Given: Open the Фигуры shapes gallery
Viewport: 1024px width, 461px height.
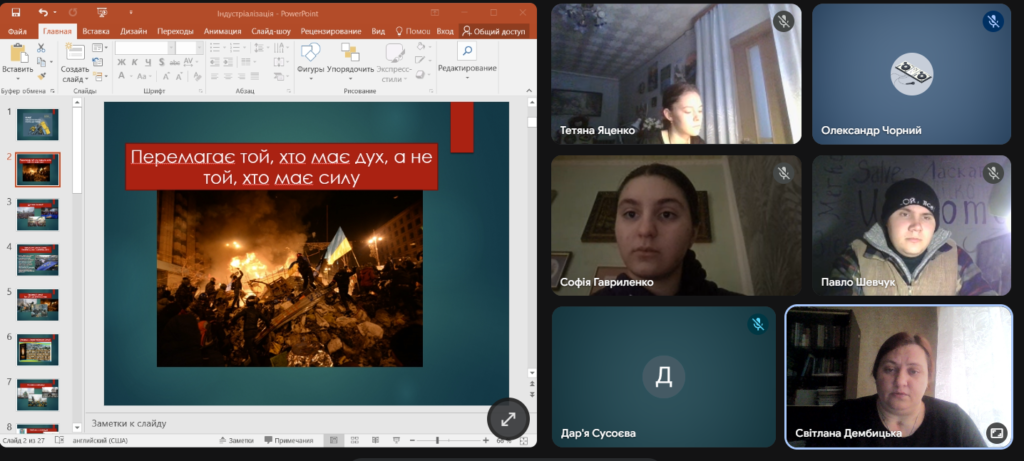Looking at the screenshot, I should (x=310, y=53).
